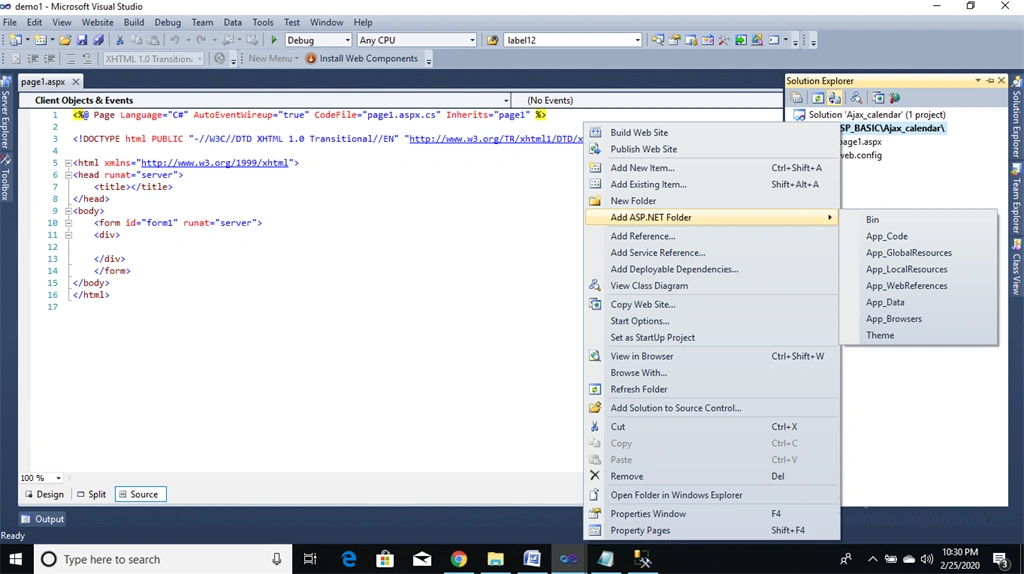
Task: Select App_Code from ASP.NET folder submenu
Action: (x=919, y=236)
